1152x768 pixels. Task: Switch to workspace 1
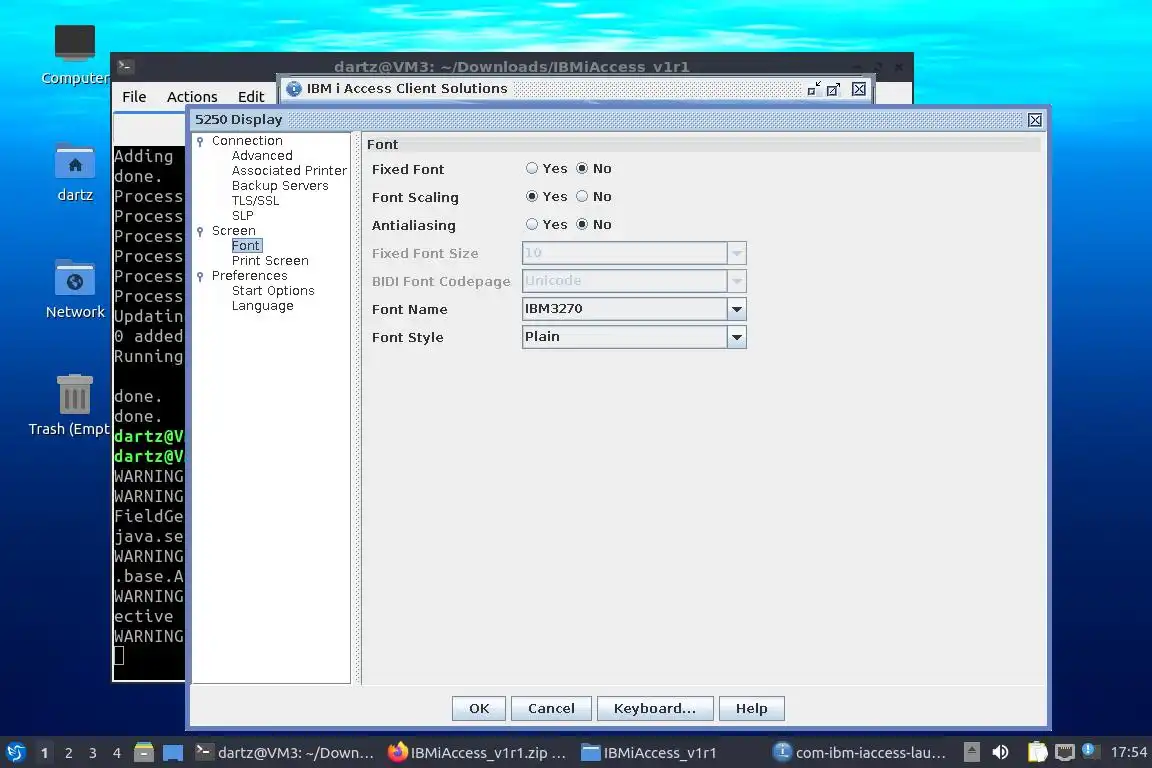click(45, 753)
